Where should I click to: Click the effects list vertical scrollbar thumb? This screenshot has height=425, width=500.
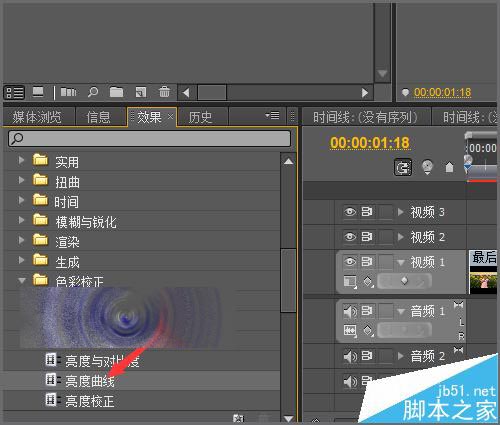pyautogui.click(x=288, y=280)
